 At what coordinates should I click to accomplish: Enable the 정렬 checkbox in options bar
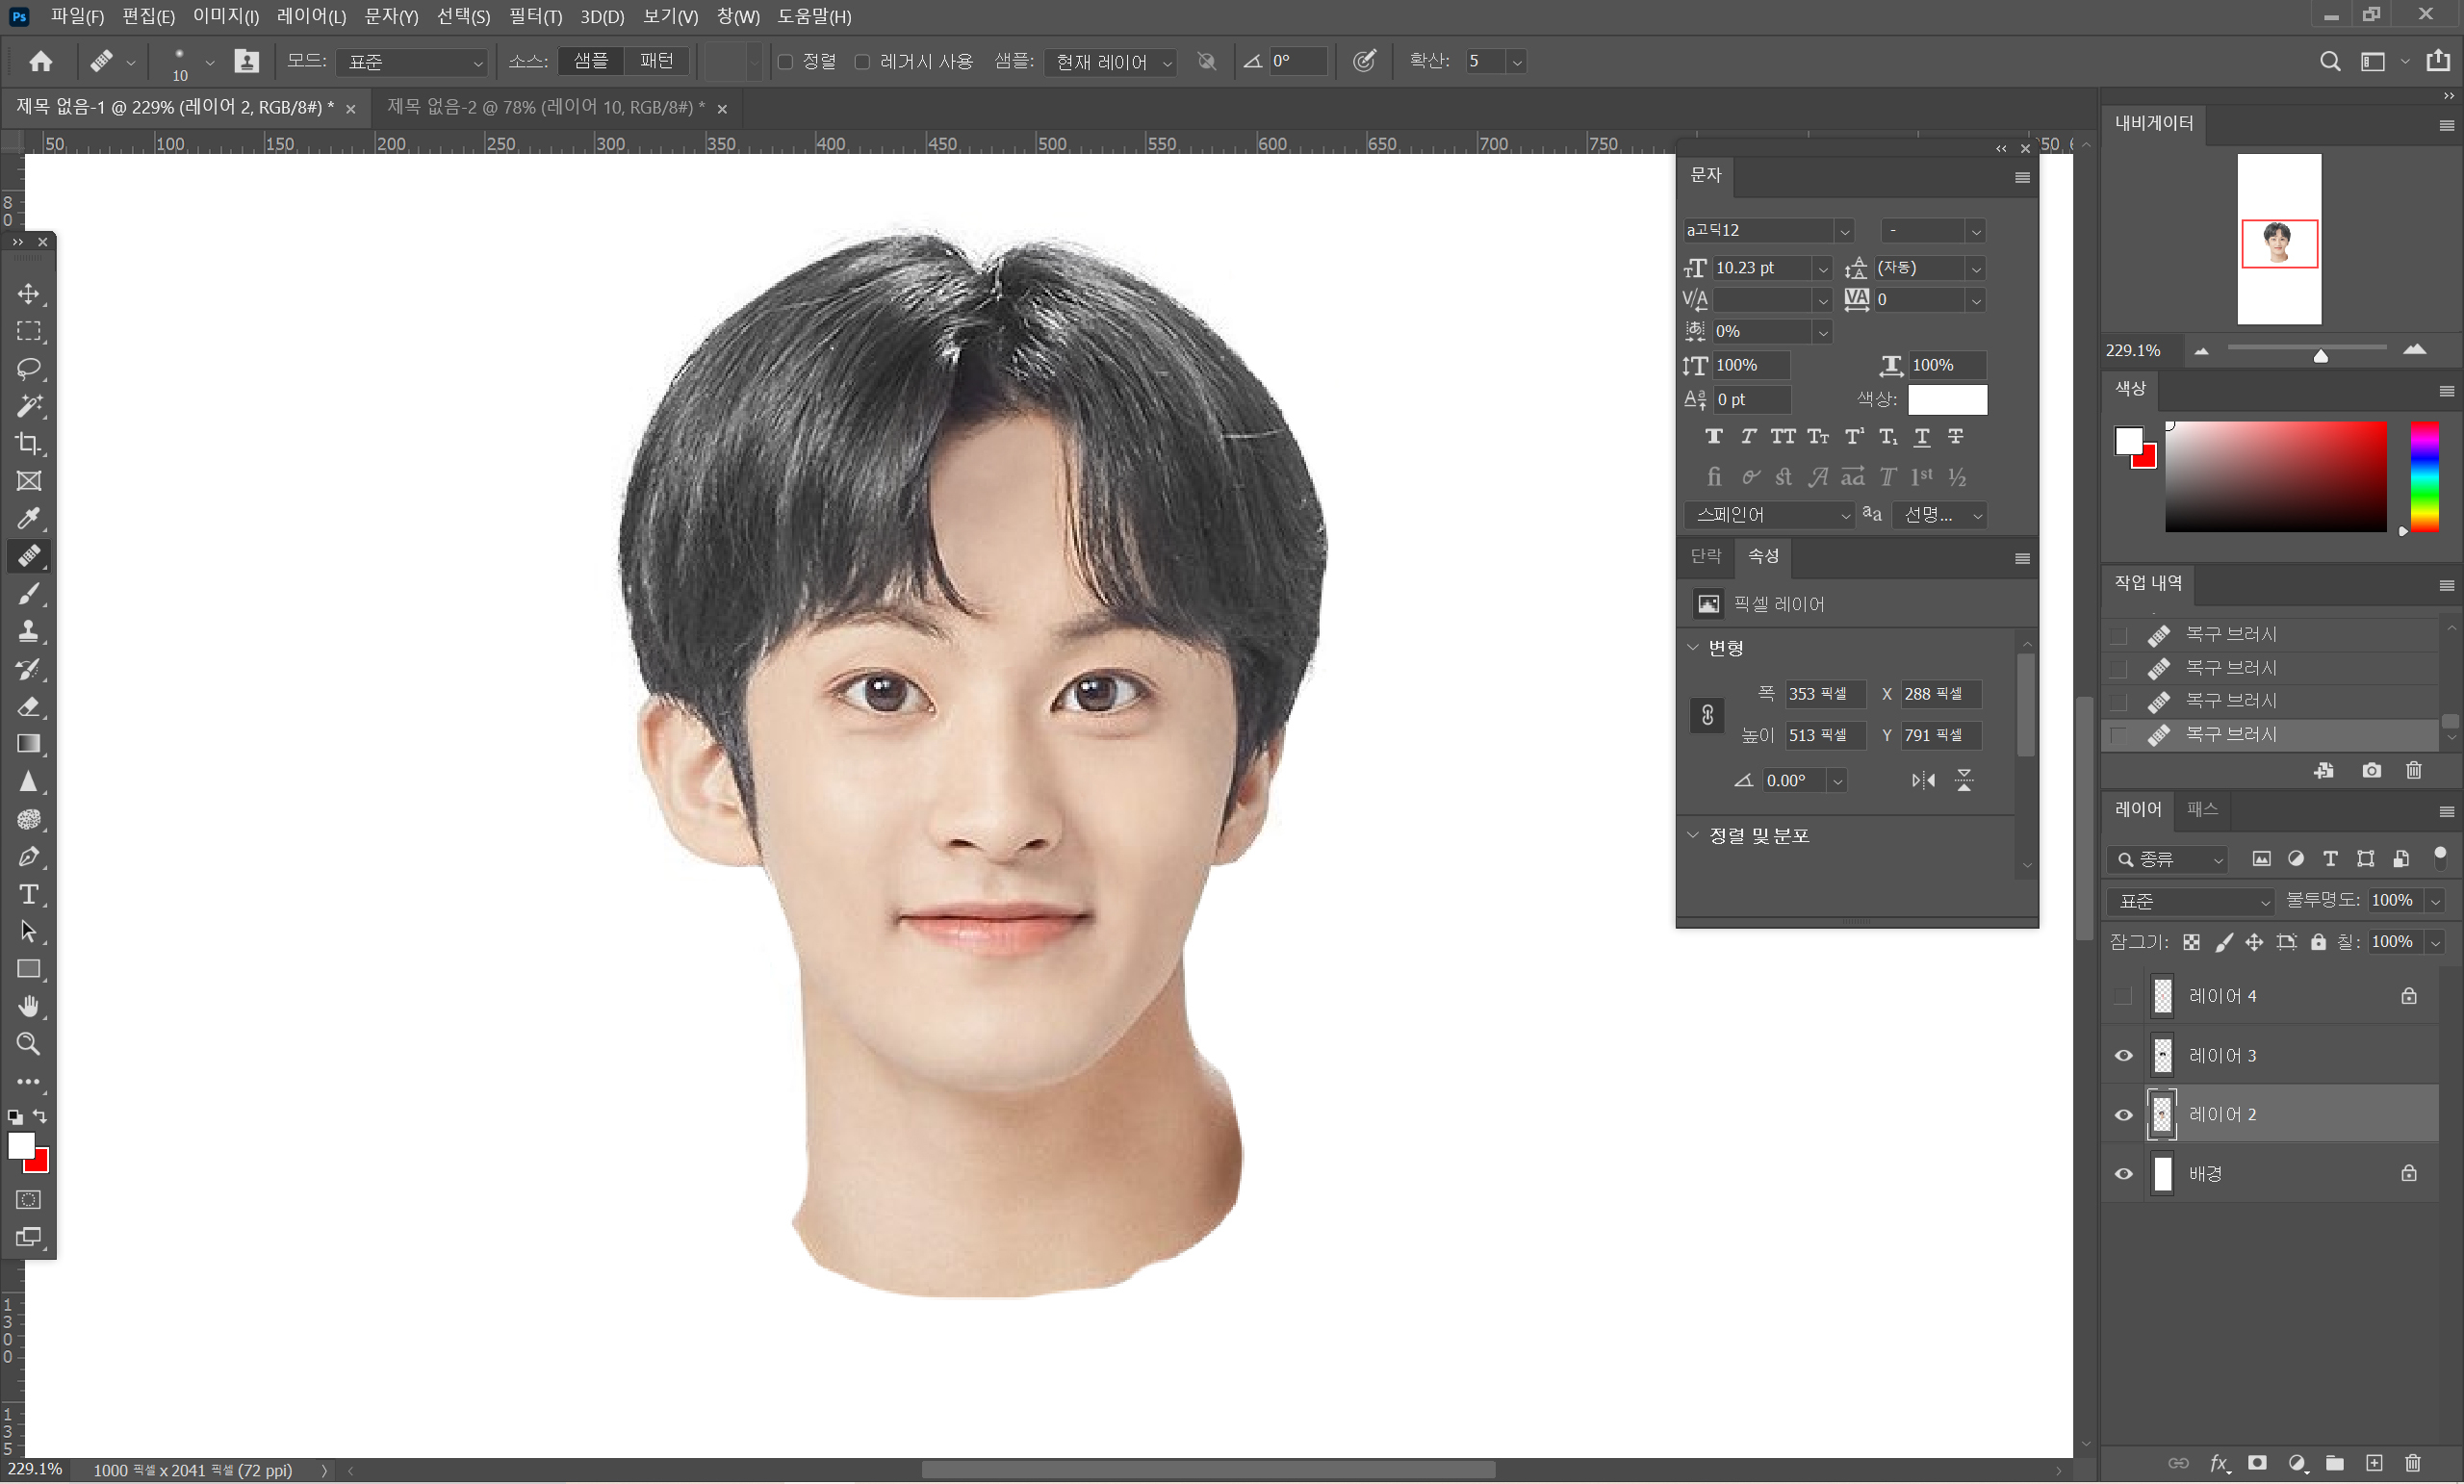pyautogui.click(x=786, y=62)
